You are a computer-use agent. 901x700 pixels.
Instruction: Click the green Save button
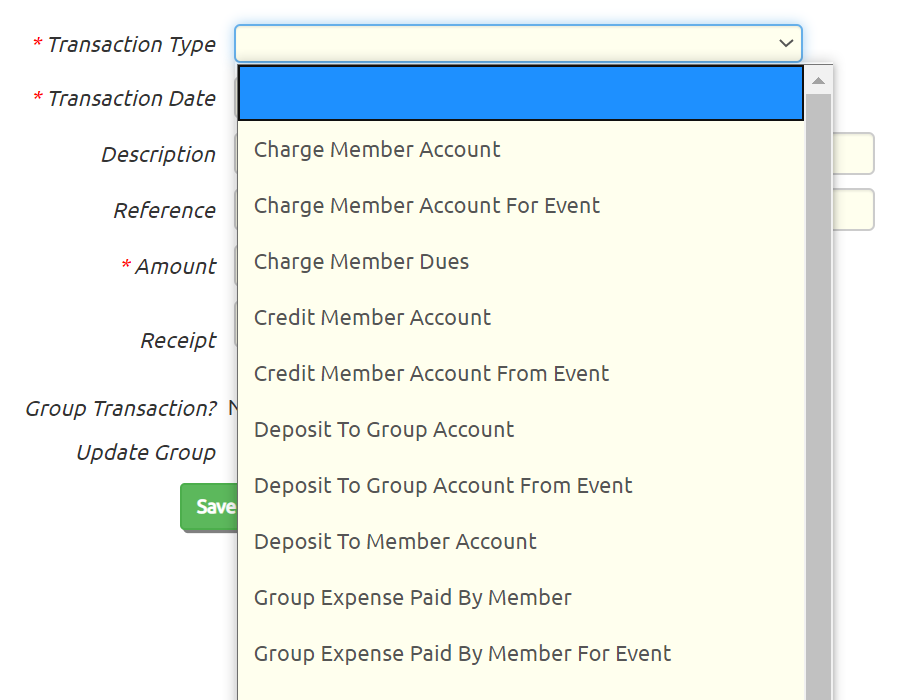tap(209, 507)
